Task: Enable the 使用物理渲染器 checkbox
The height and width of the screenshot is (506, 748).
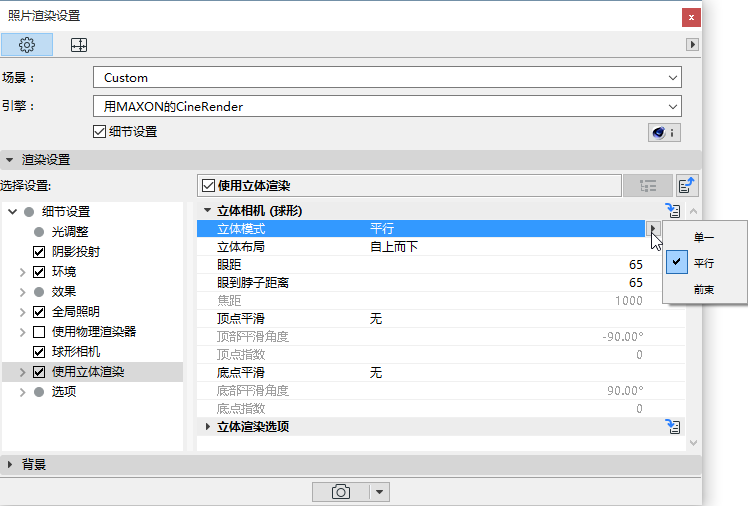Action: click(x=39, y=332)
